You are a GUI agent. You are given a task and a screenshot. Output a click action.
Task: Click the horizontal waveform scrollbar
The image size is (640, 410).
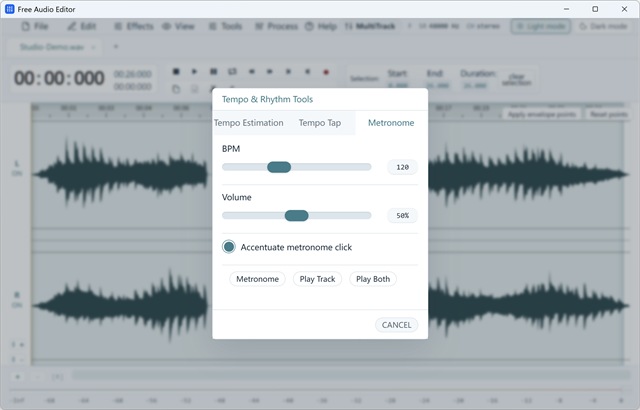pyautogui.click(x=351, y=375)
